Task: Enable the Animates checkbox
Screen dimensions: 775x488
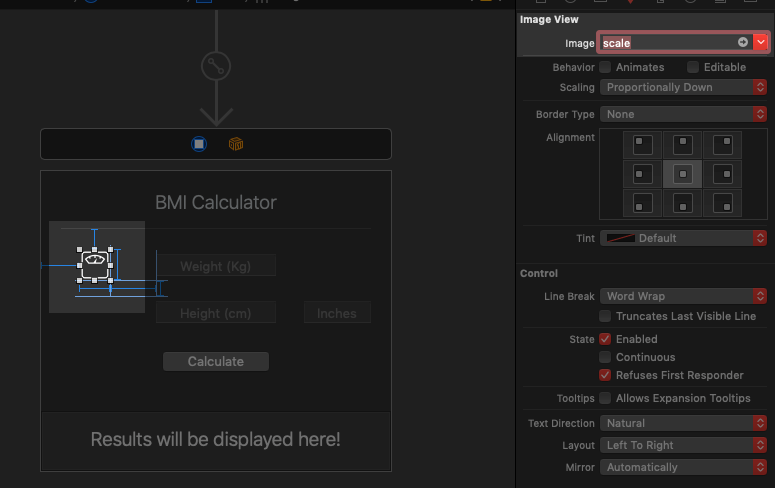Action: (x=606, y=67)
